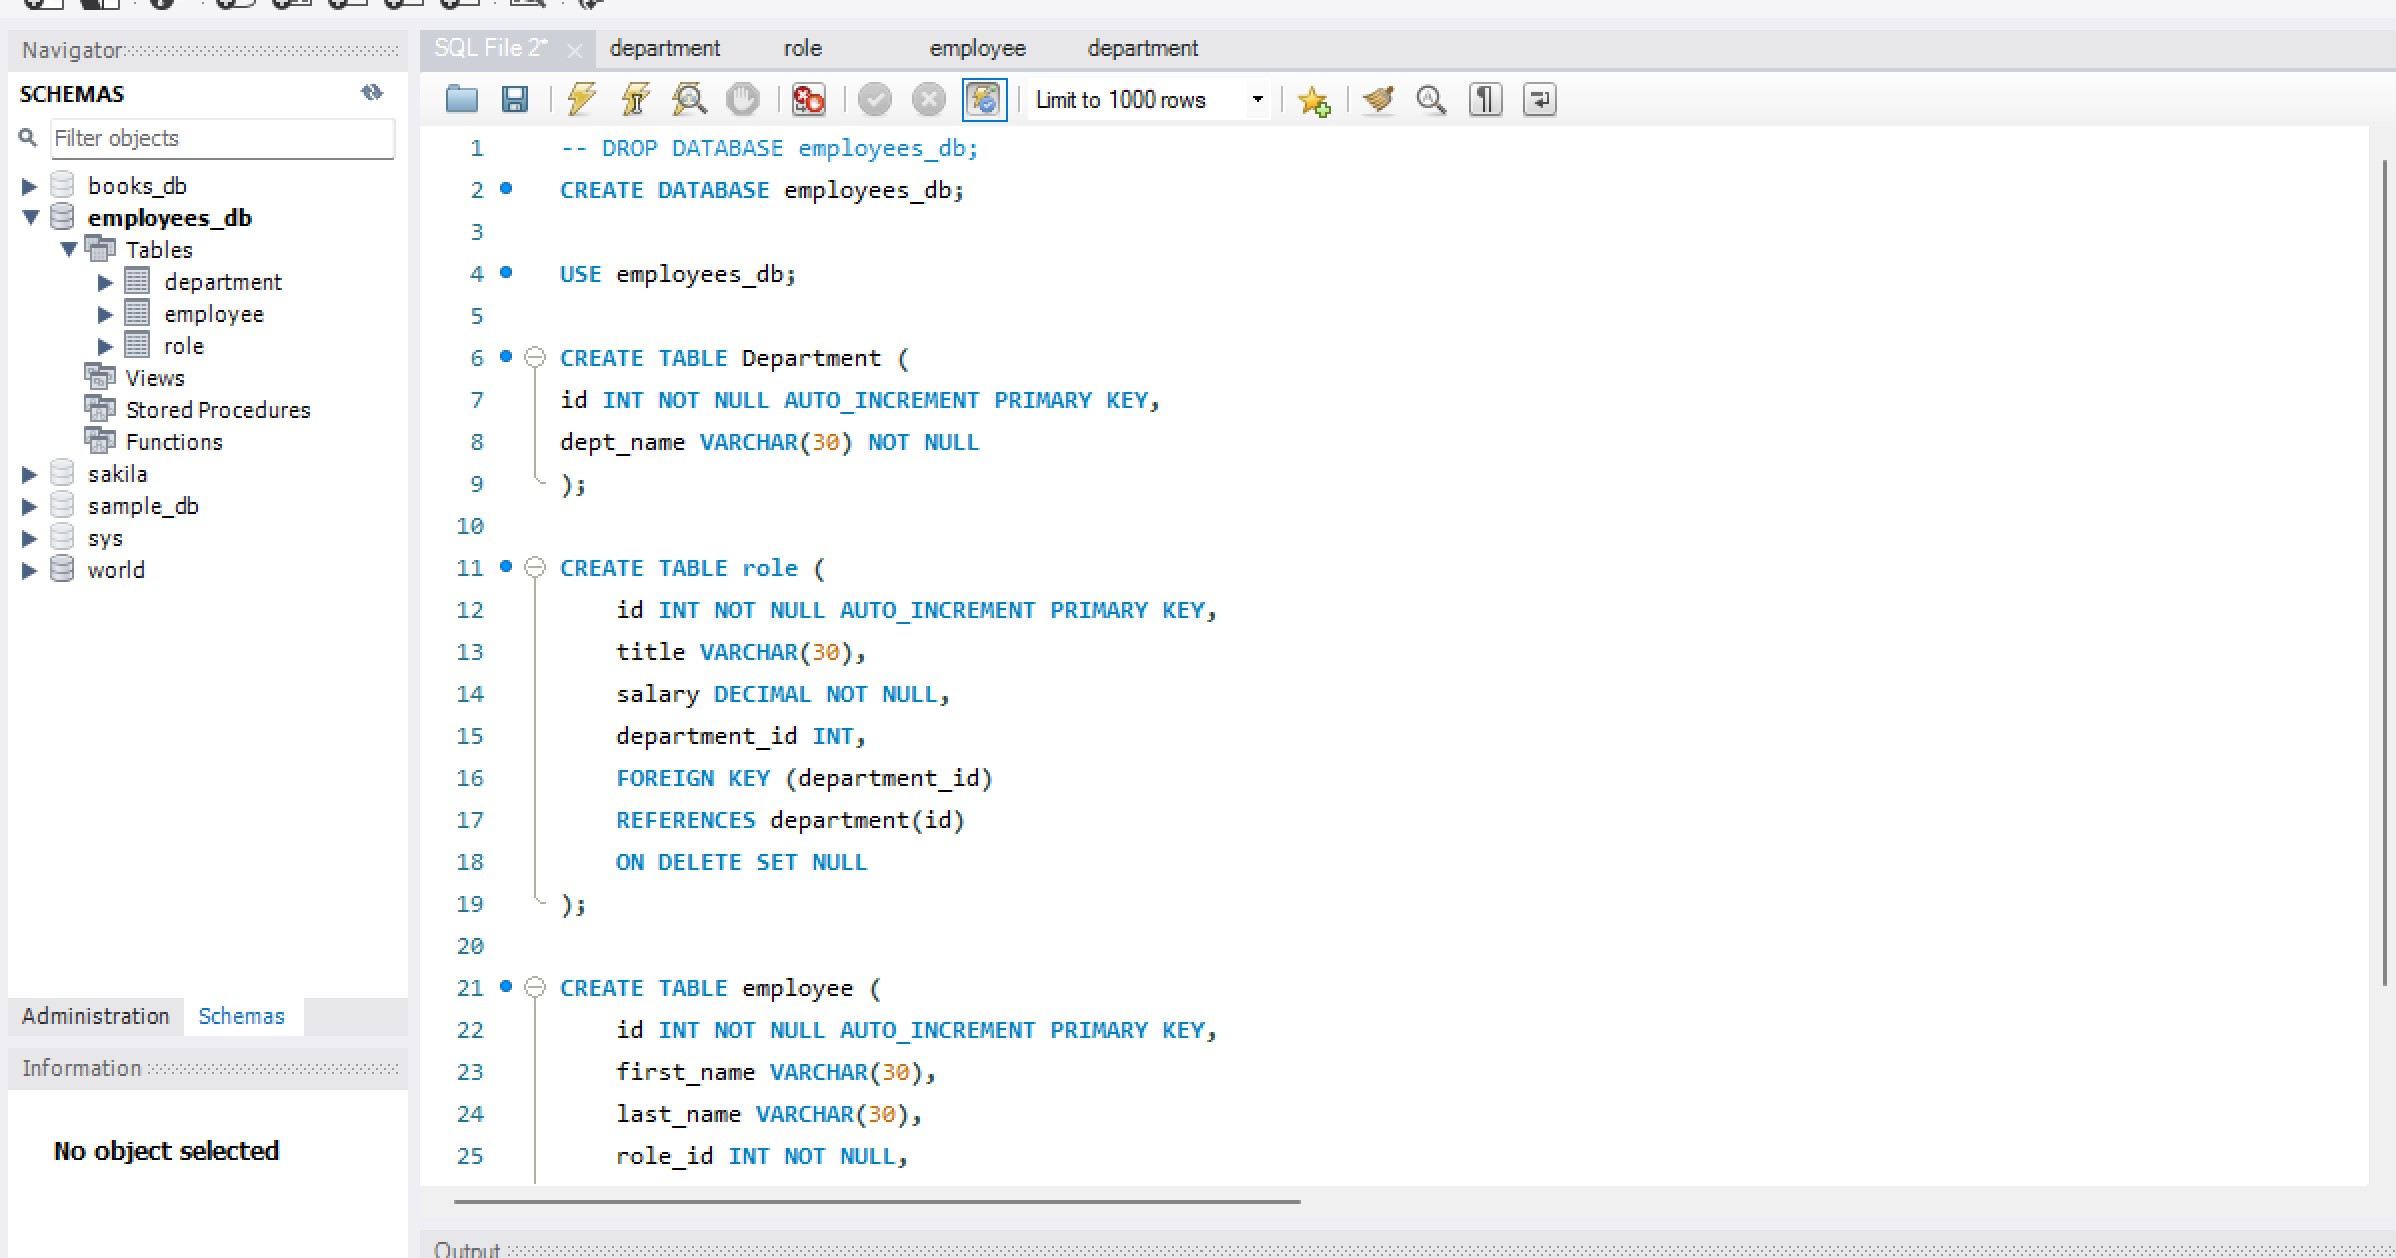
Task: Run Explain plan with the magnifier lightning icon
Action: click(689, 99)
